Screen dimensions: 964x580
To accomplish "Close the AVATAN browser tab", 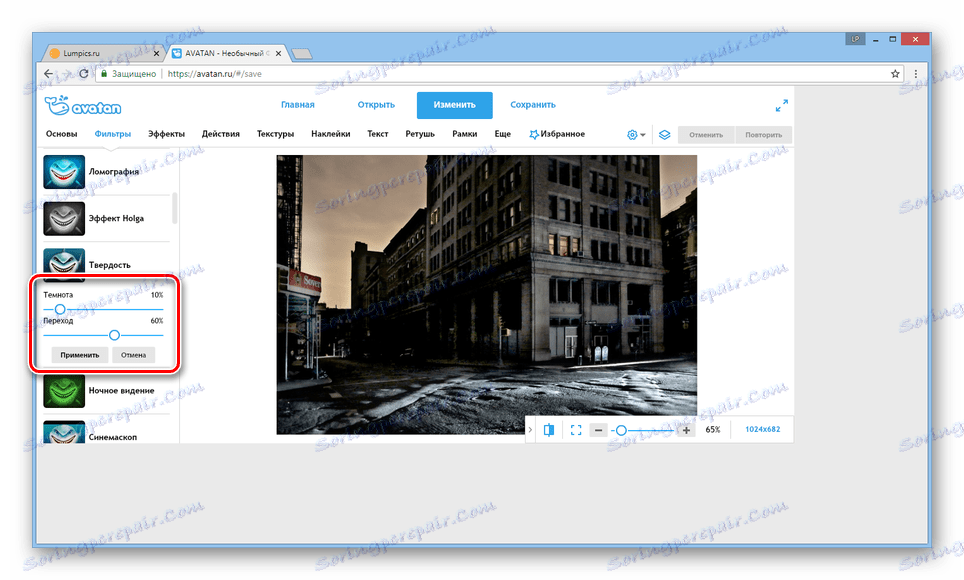I will [279, 54].
